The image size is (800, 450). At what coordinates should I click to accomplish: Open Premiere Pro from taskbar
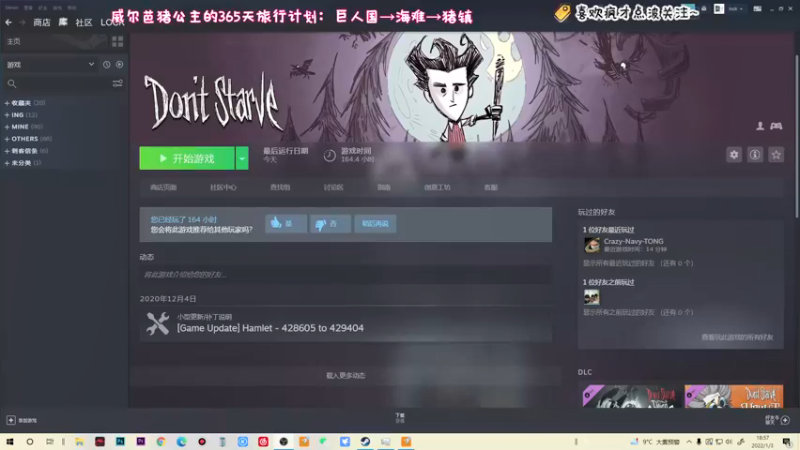point(140,442)
